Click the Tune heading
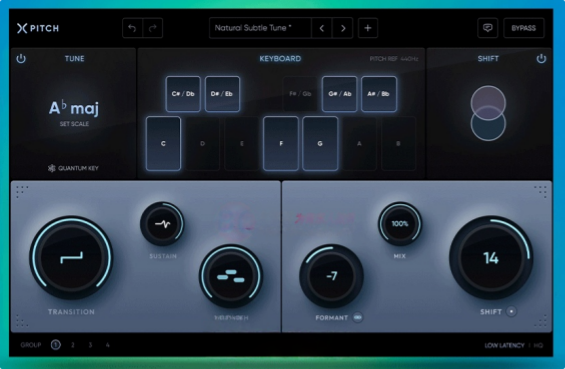This screenshot has height=369, width=565. click(x=75, y=58)
